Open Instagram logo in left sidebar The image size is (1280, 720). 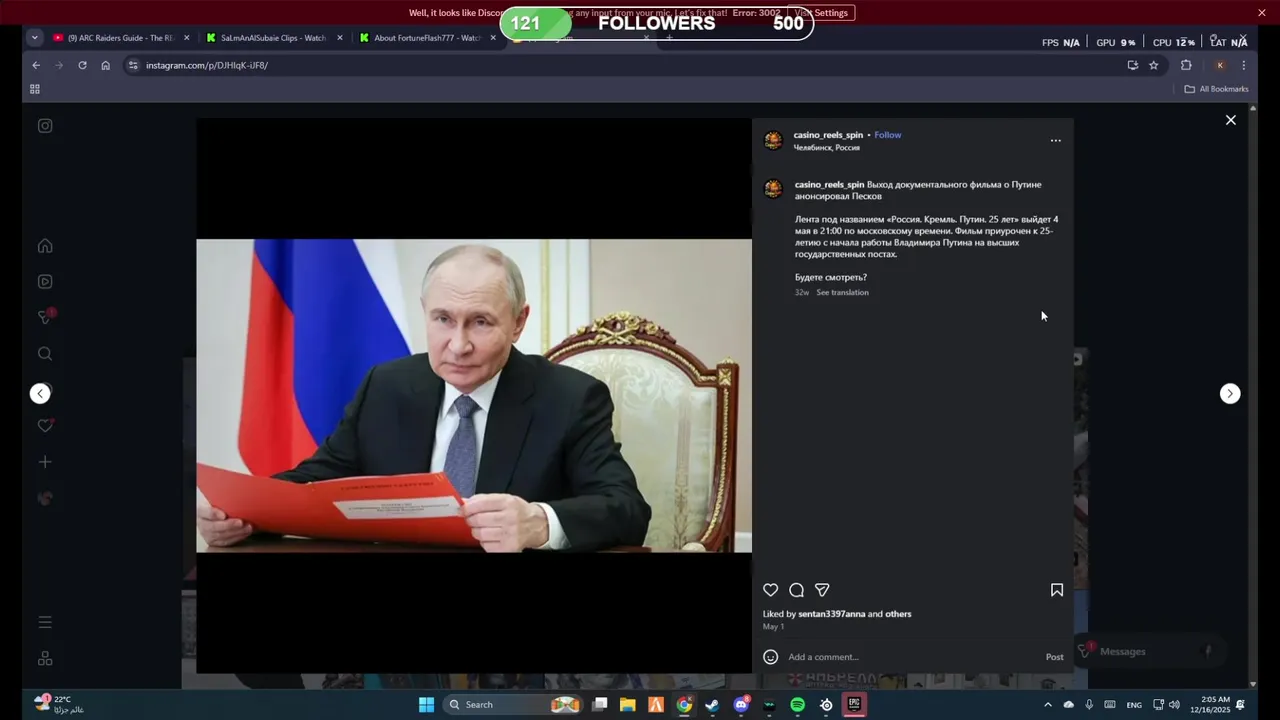[x=45, y=126]
